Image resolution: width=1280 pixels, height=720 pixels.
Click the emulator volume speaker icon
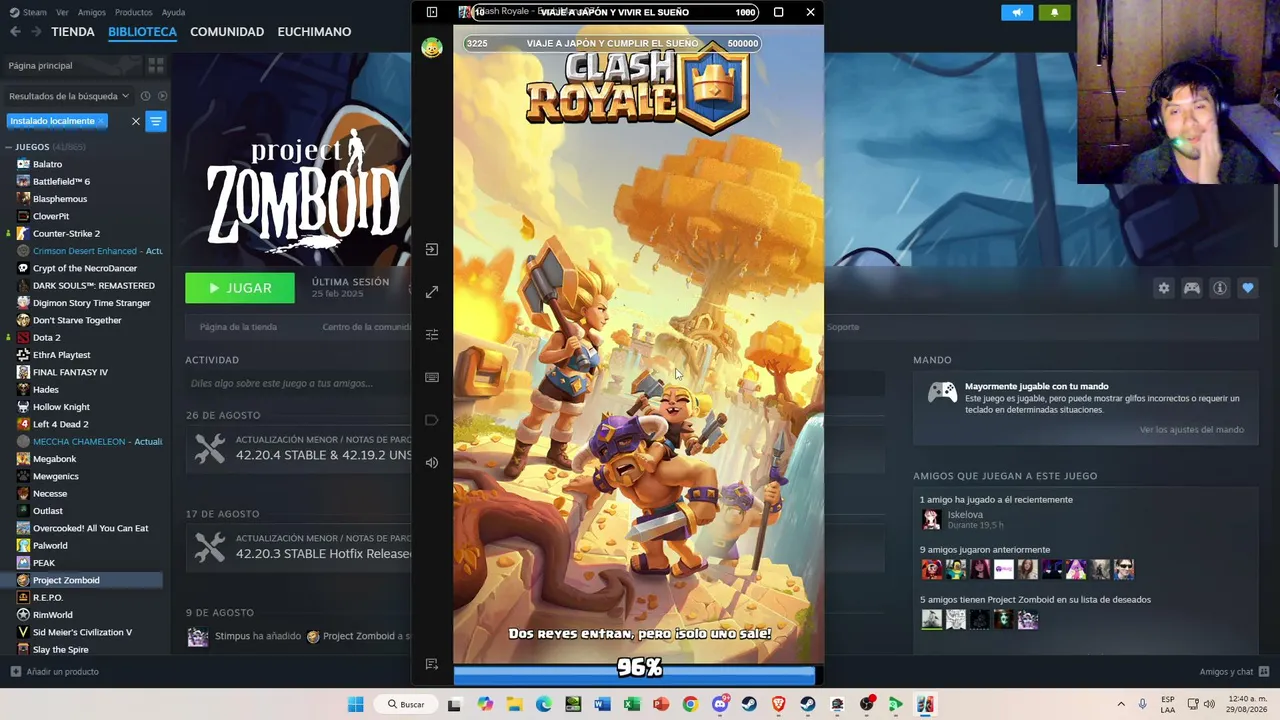432,462
